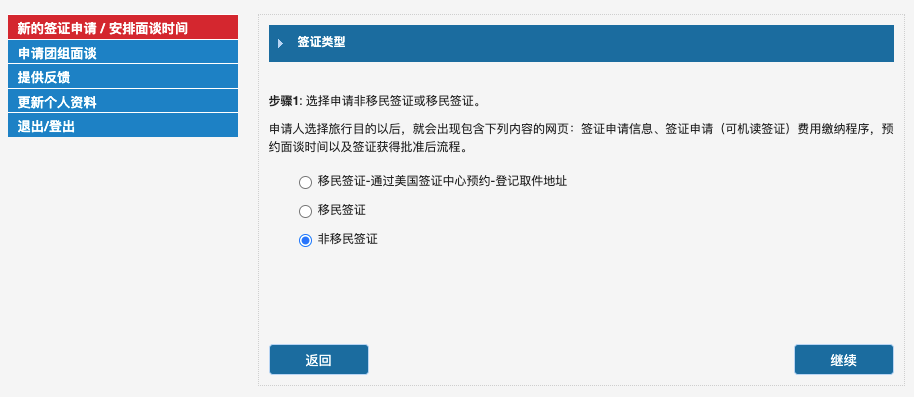Screen dimensions: 914x397
Task: Open 更新个人资料 in the sidebar
Action: (123, 101)
